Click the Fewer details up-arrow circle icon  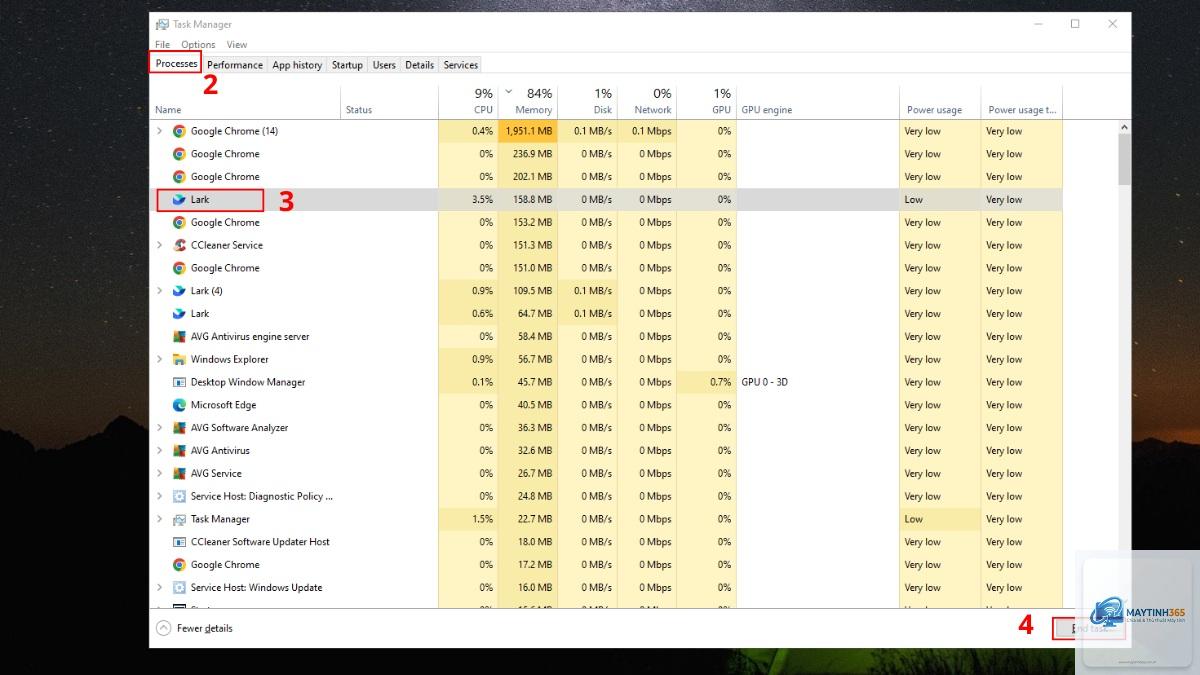[x=163, y=628]
